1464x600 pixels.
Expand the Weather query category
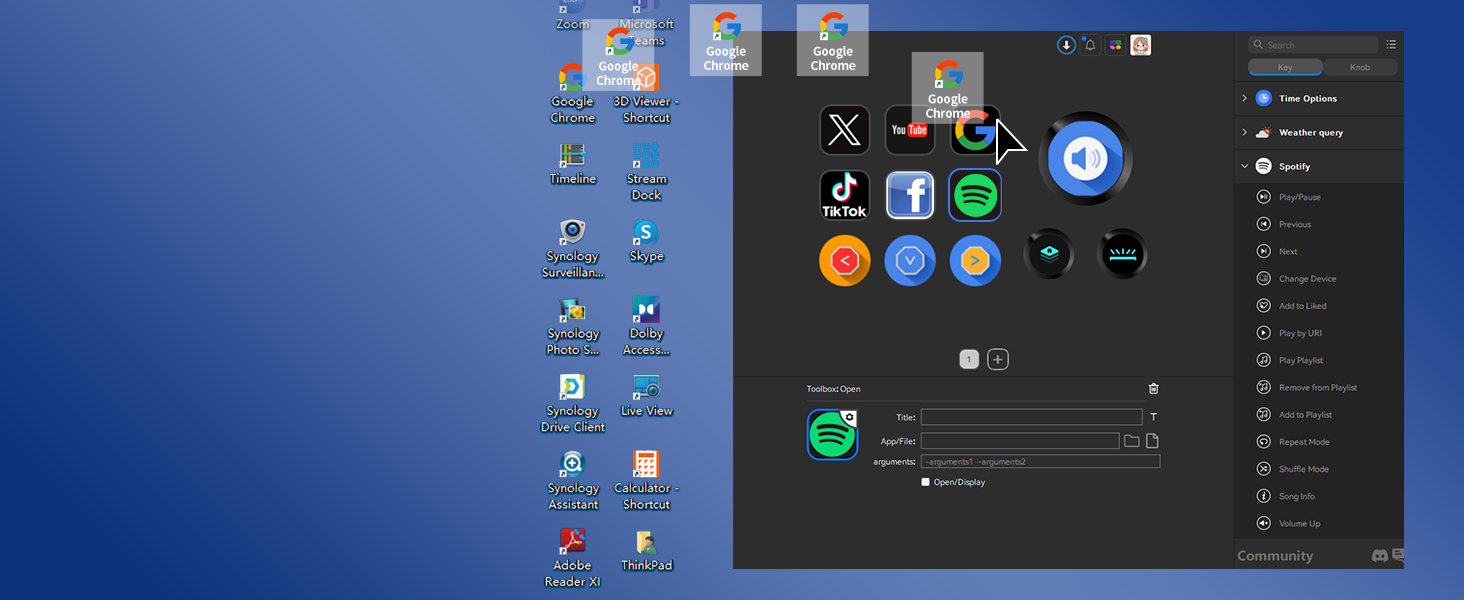[1245, 132]
